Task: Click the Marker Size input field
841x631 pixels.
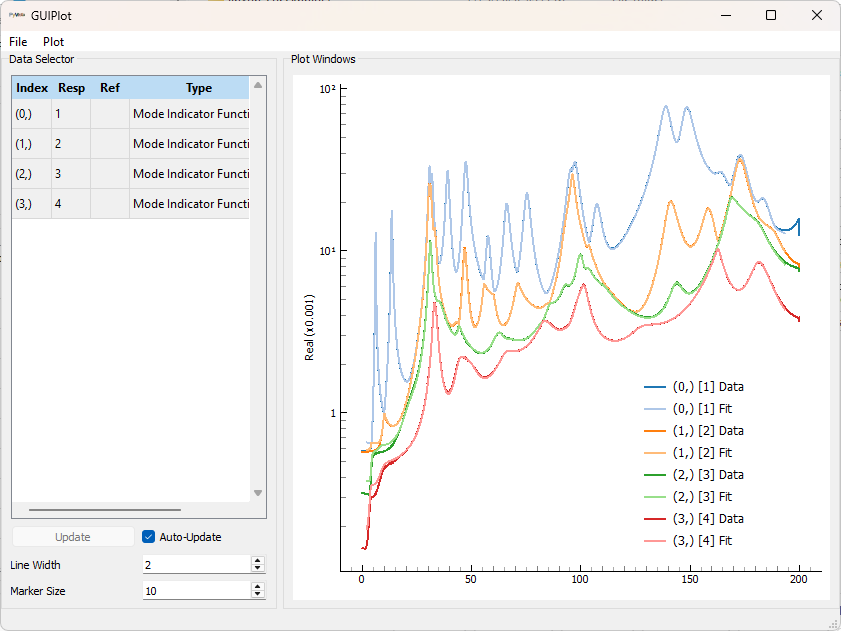Action: pyautogui.click(x=195, y=591)
